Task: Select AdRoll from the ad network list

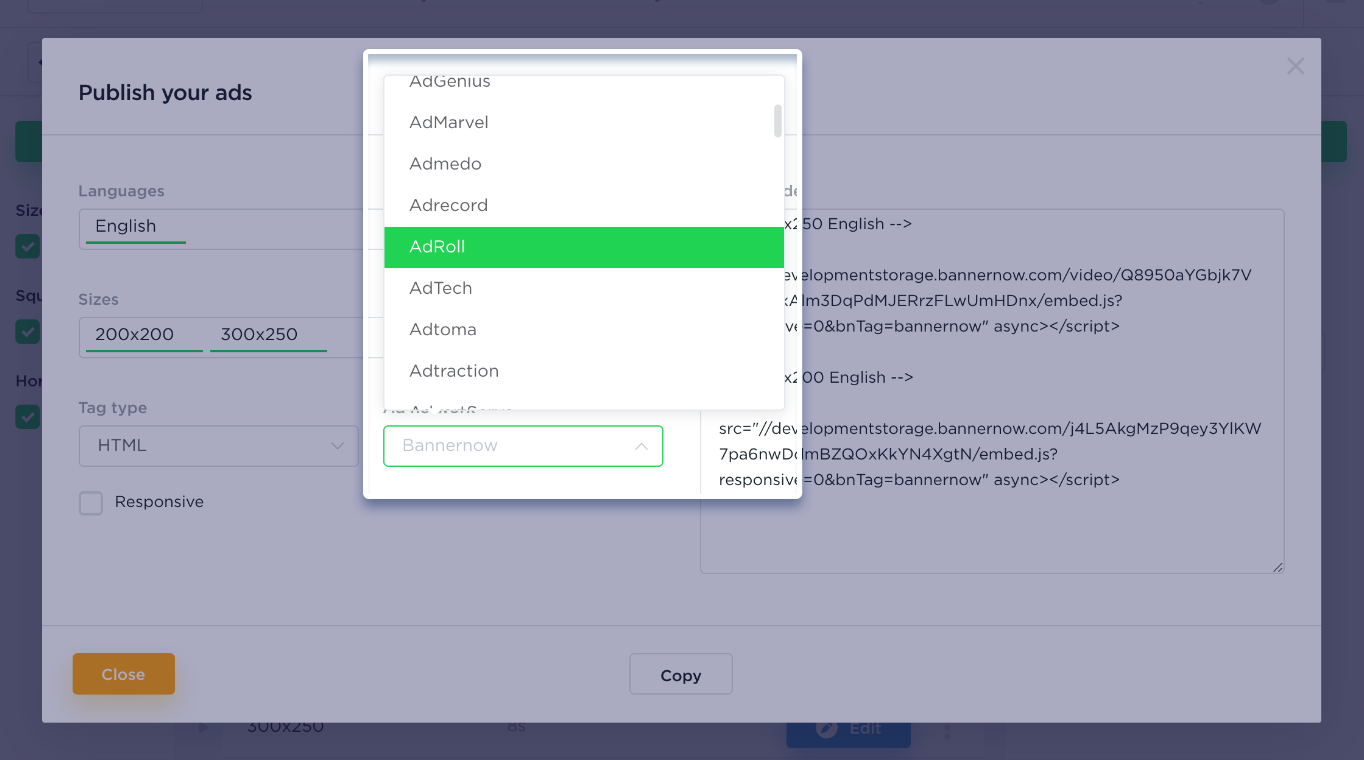Action: 583,247
